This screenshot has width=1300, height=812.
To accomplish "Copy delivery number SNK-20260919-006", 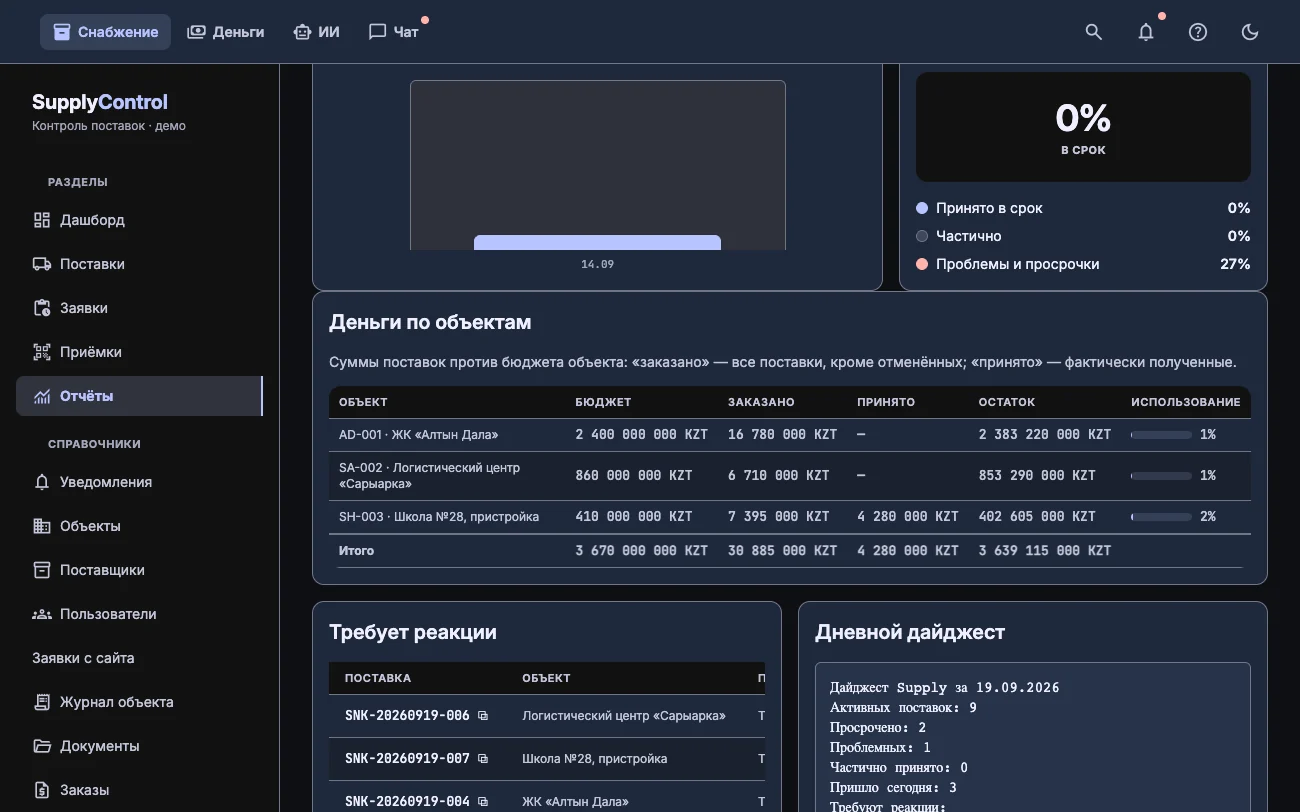I will (x=483, y=716).
